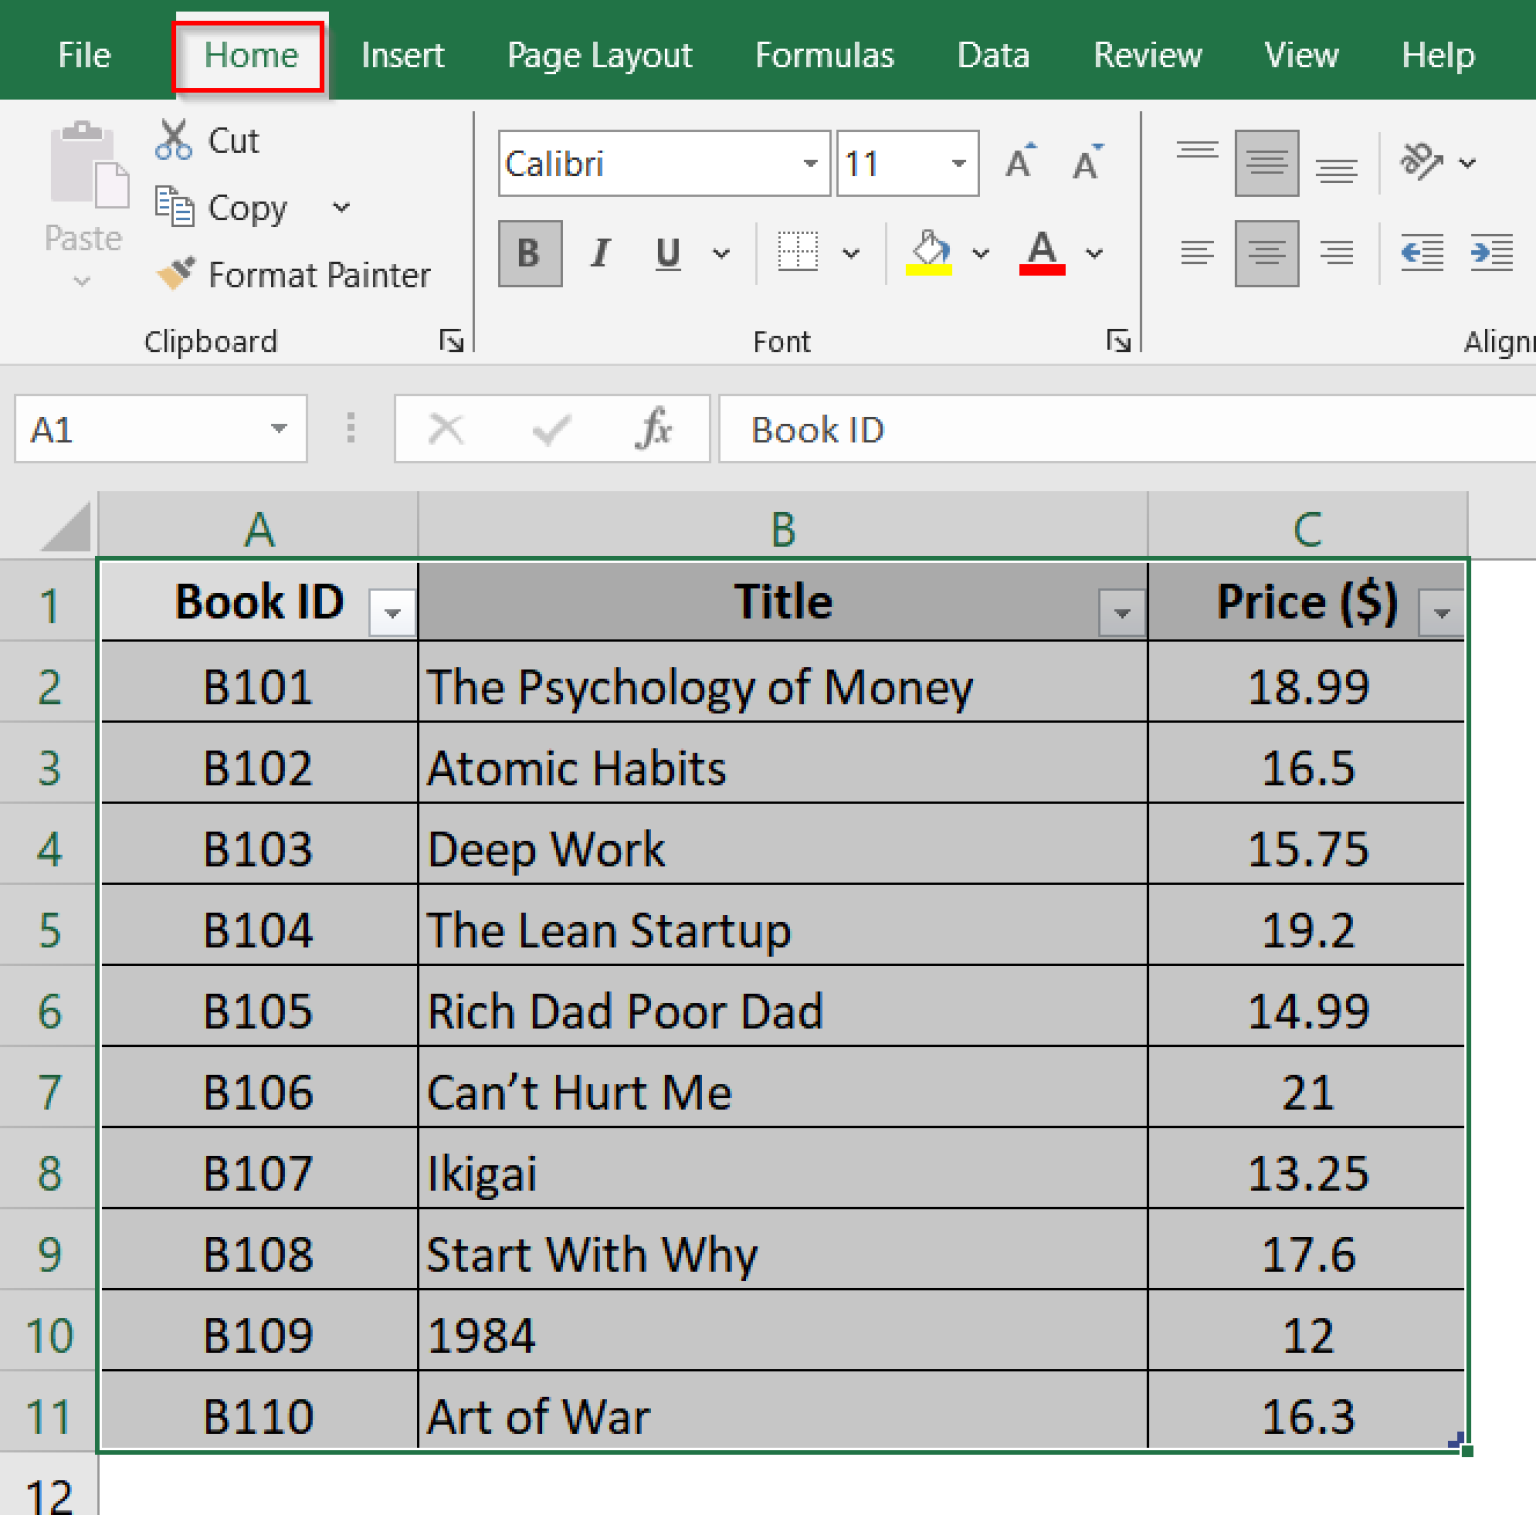The height and width of the screenshot is (1515, 1536).
Task: Open the Data ribbon tab
Action: pyautogui.click(x=993, y=55)
